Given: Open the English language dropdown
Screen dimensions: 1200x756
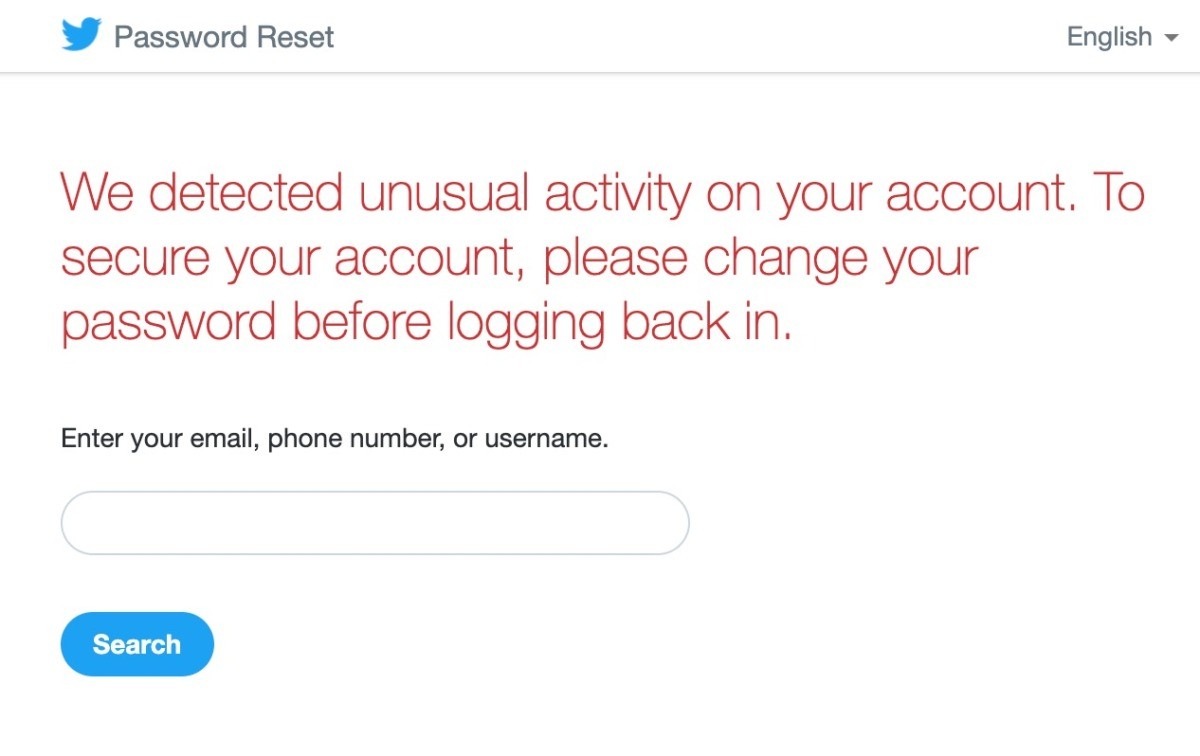Looking at the screenshot, I should point(1122,37).
